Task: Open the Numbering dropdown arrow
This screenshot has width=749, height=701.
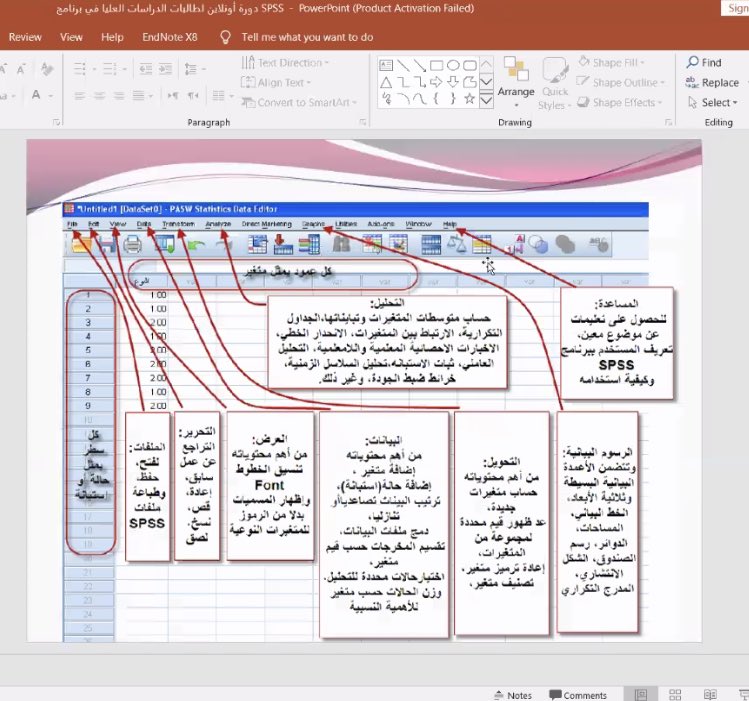Action: [124, 70]
